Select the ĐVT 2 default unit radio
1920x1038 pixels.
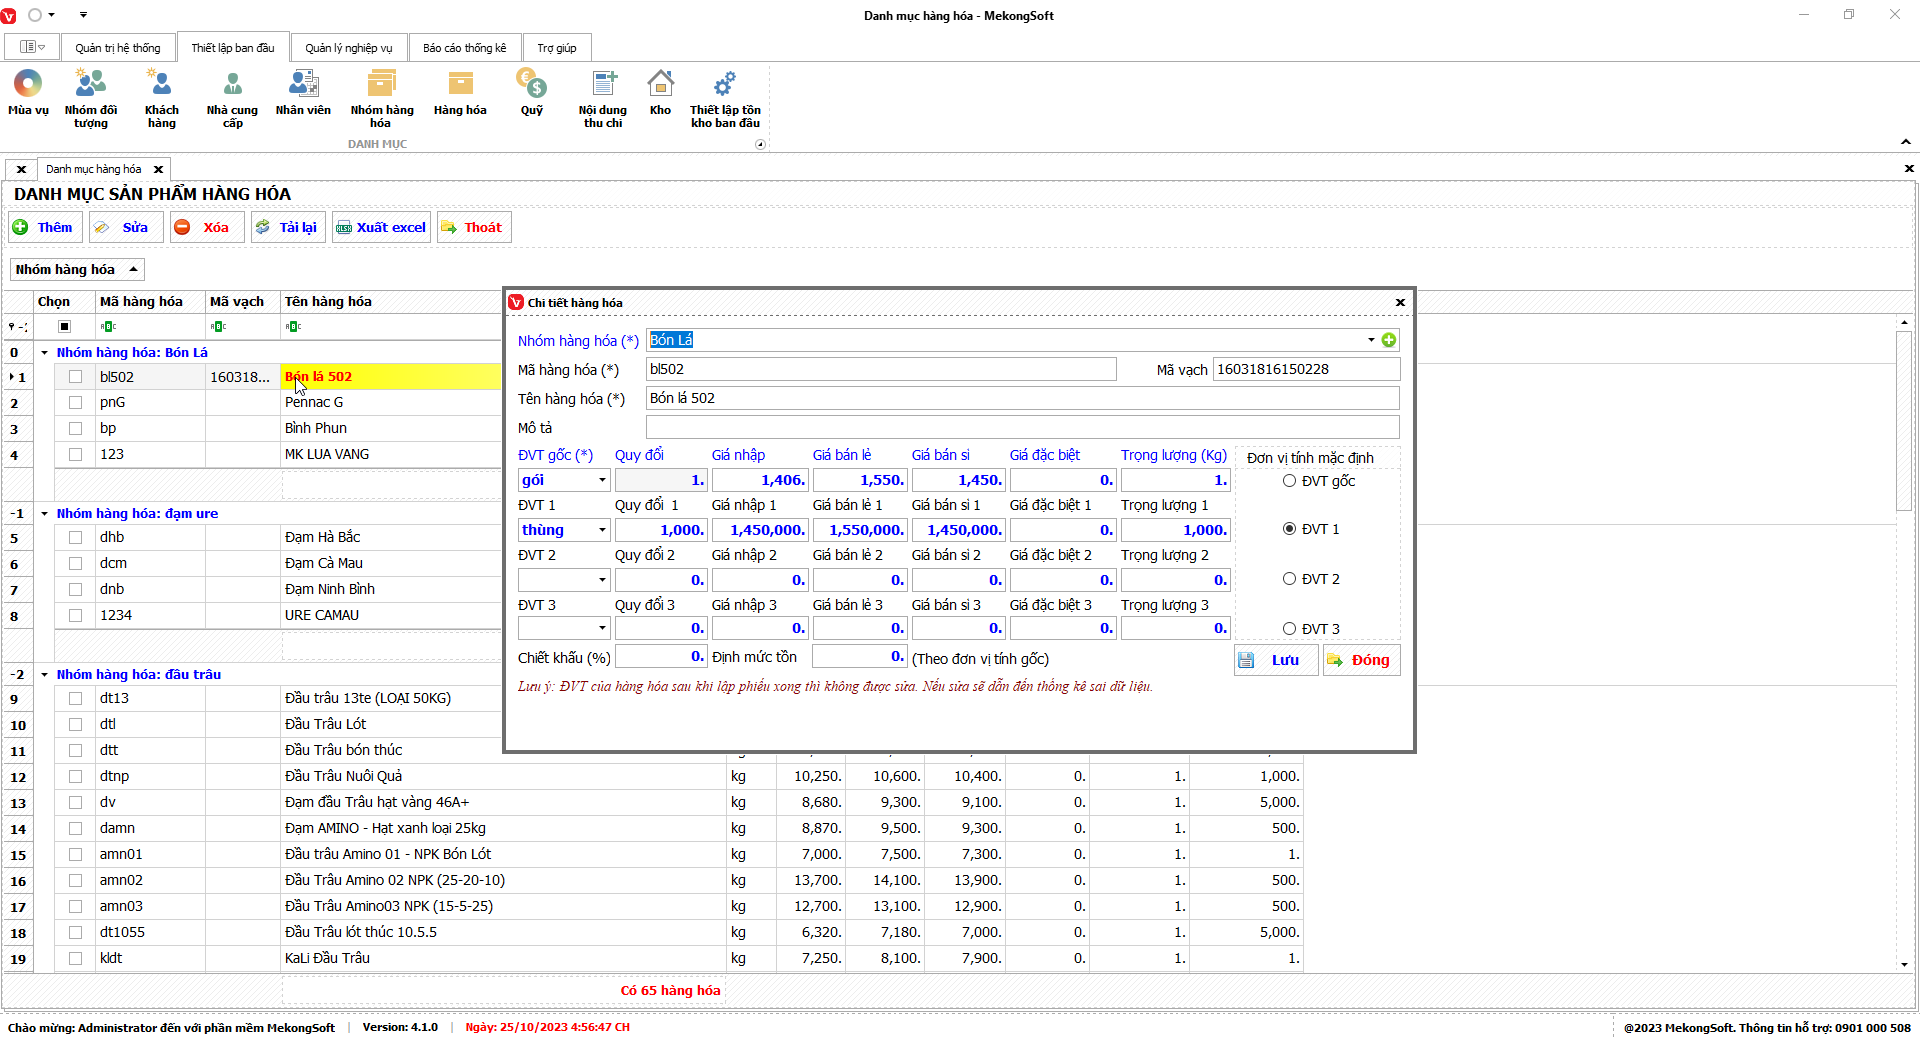1289,579
